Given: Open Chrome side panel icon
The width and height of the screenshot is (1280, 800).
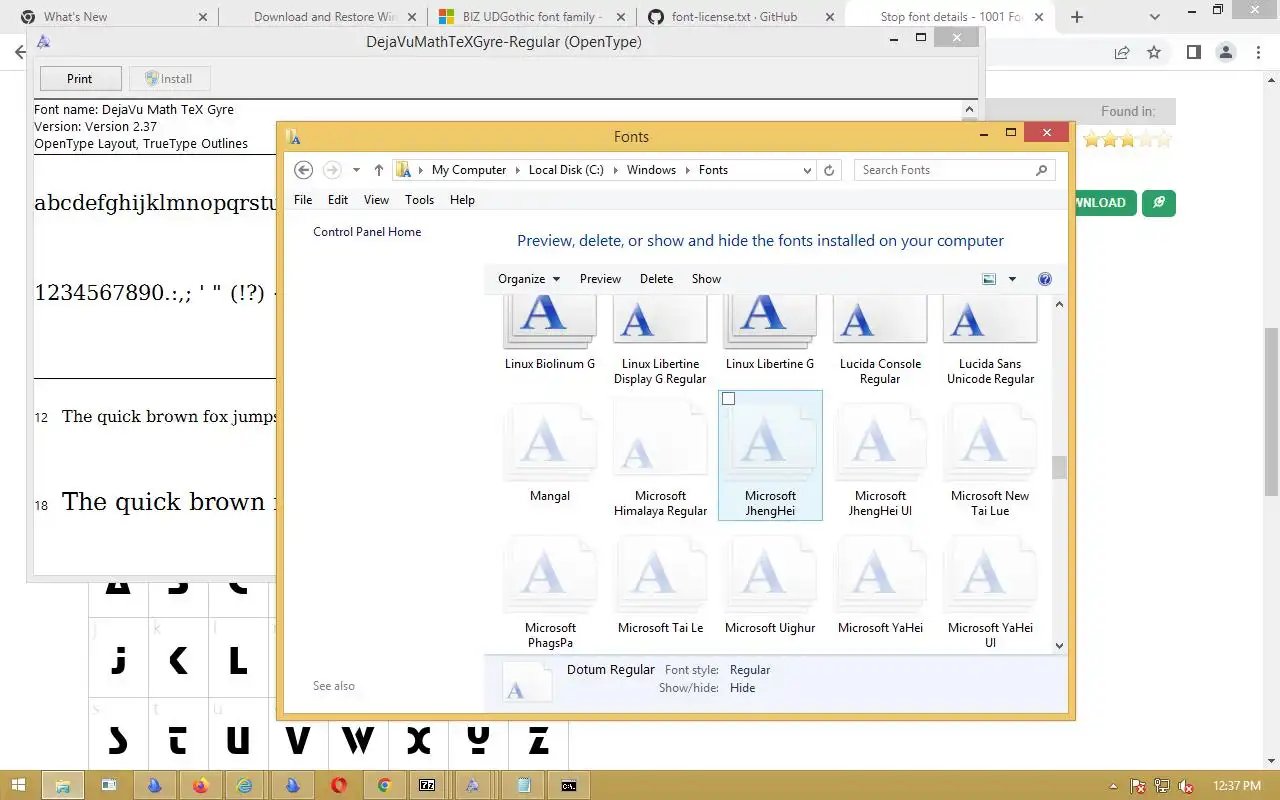Looking at the screenshot, I should point(1193,52).
